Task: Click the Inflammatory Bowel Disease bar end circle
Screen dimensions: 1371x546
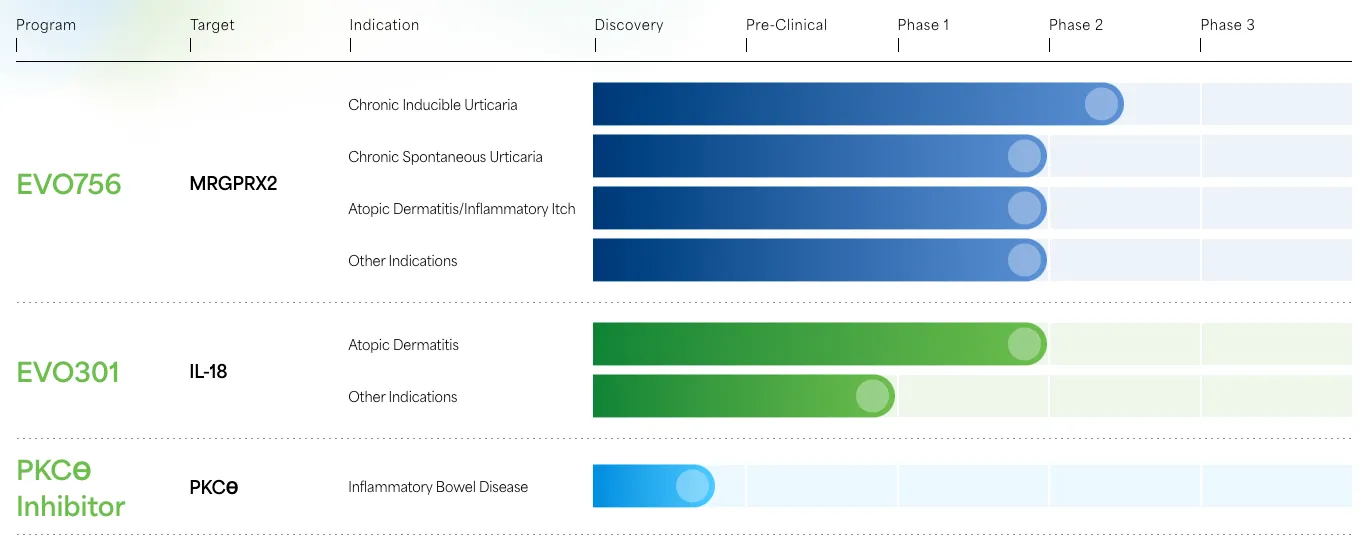Action: [x=691, y=486]
